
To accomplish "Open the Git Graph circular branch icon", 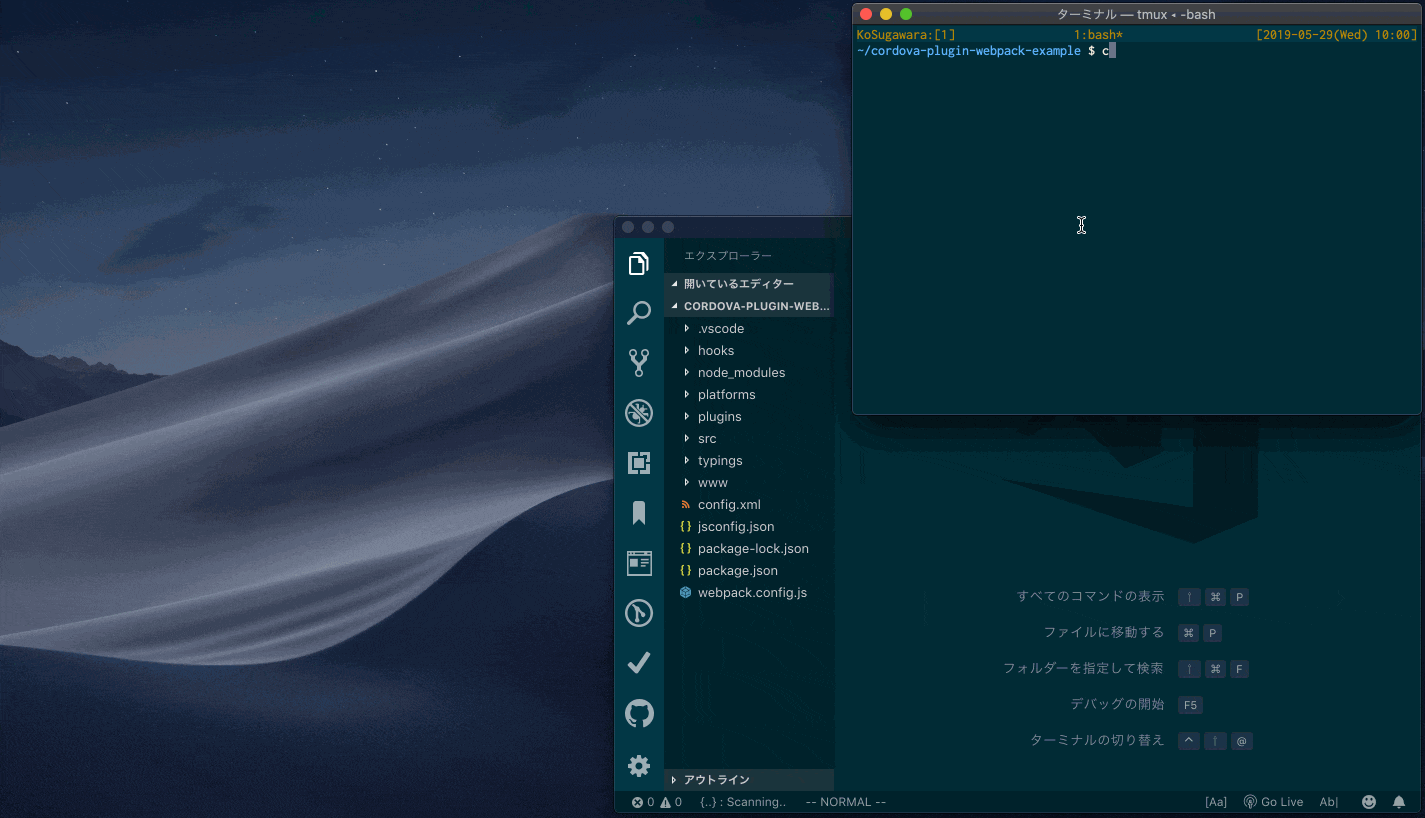I will click(x=639, y=613).
